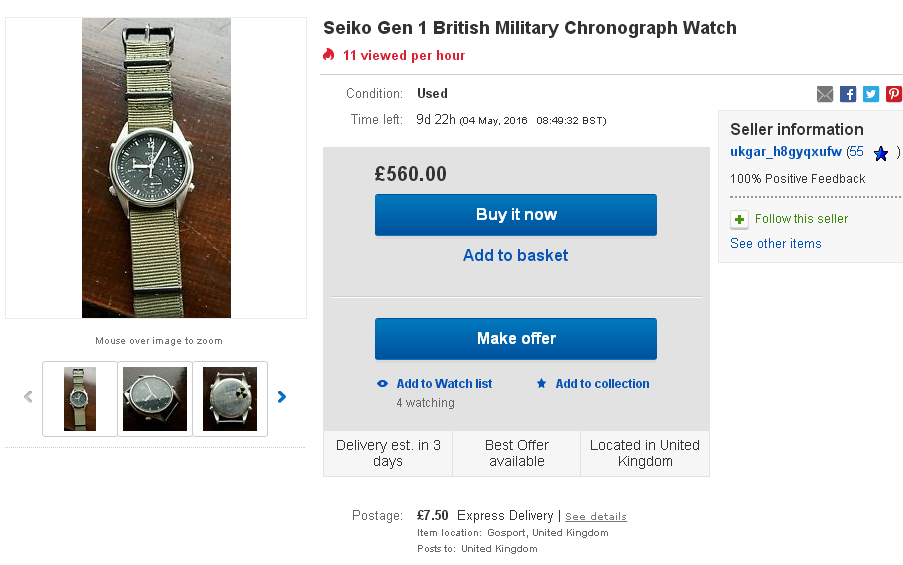Pin listing on Pinterest
Image resolution: width=903 pixels, height=565 pixels.
894,94
